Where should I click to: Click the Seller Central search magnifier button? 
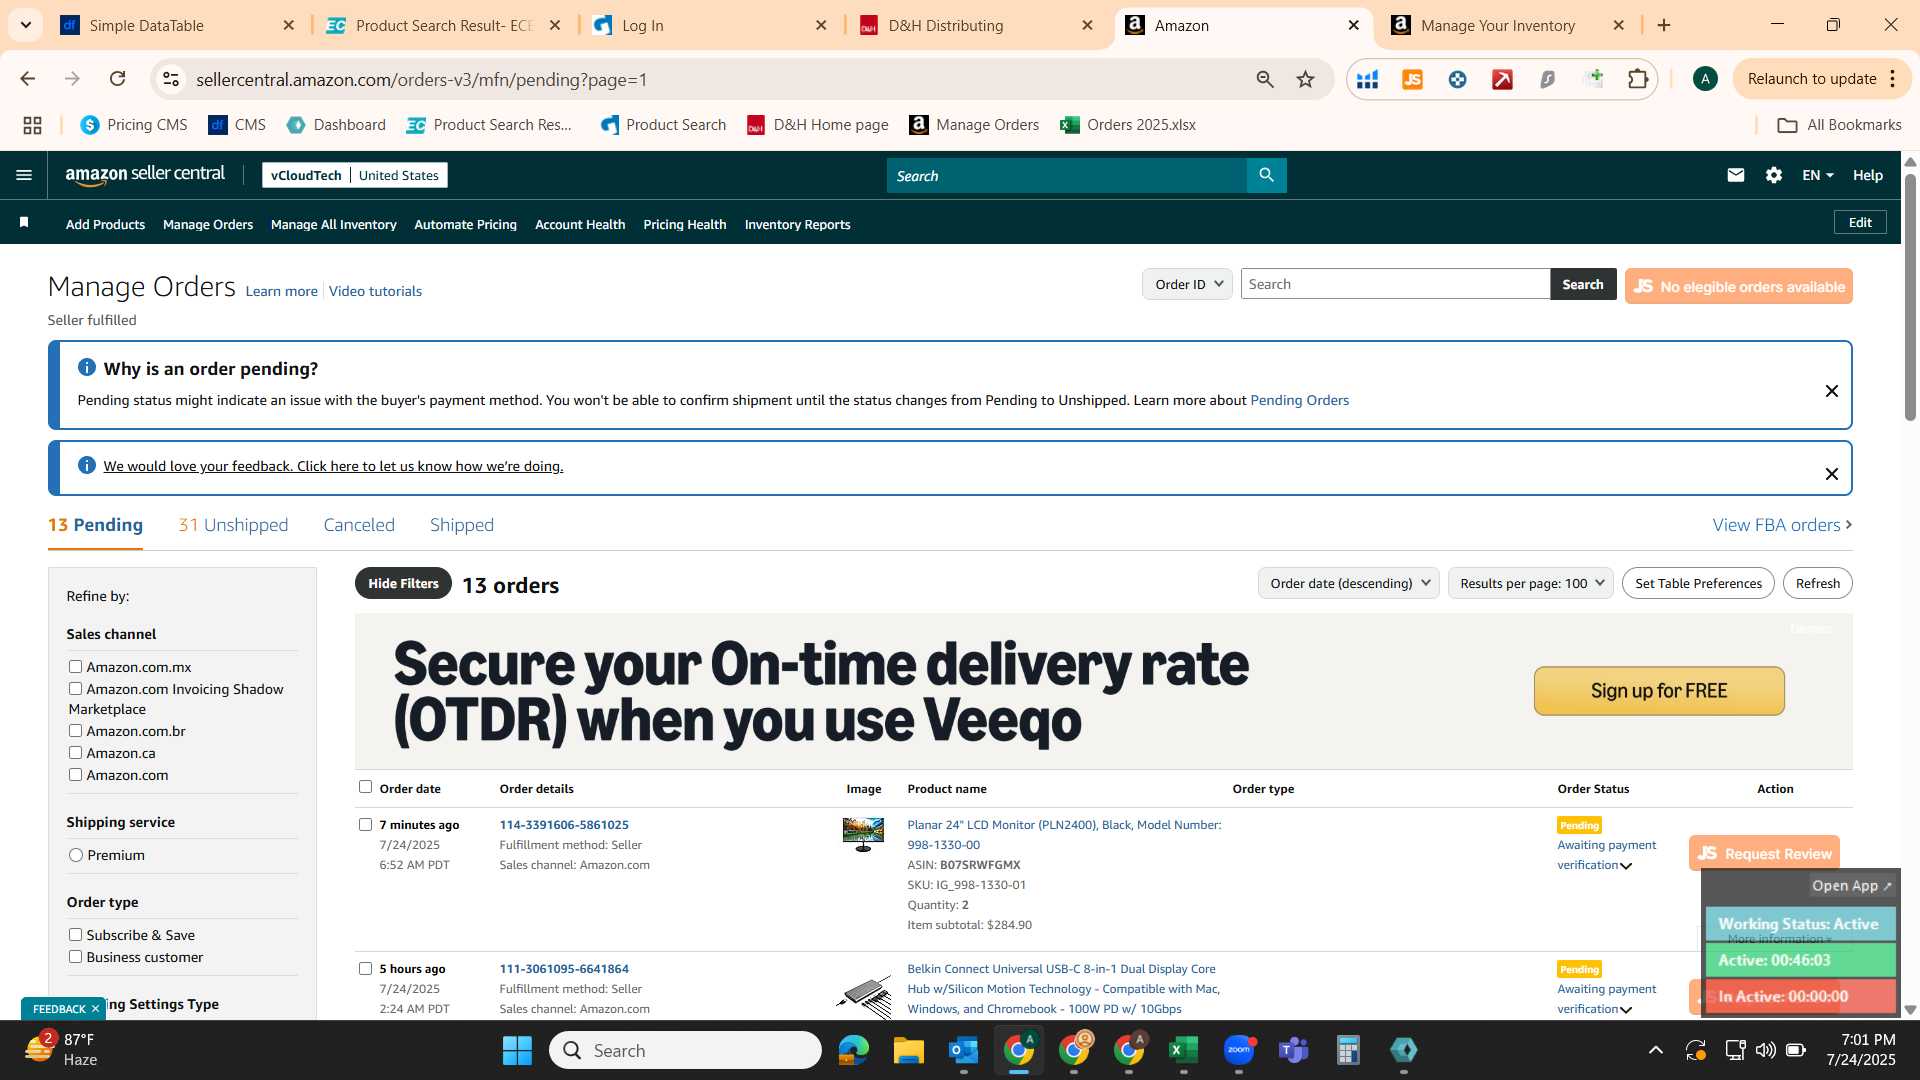1266,175
